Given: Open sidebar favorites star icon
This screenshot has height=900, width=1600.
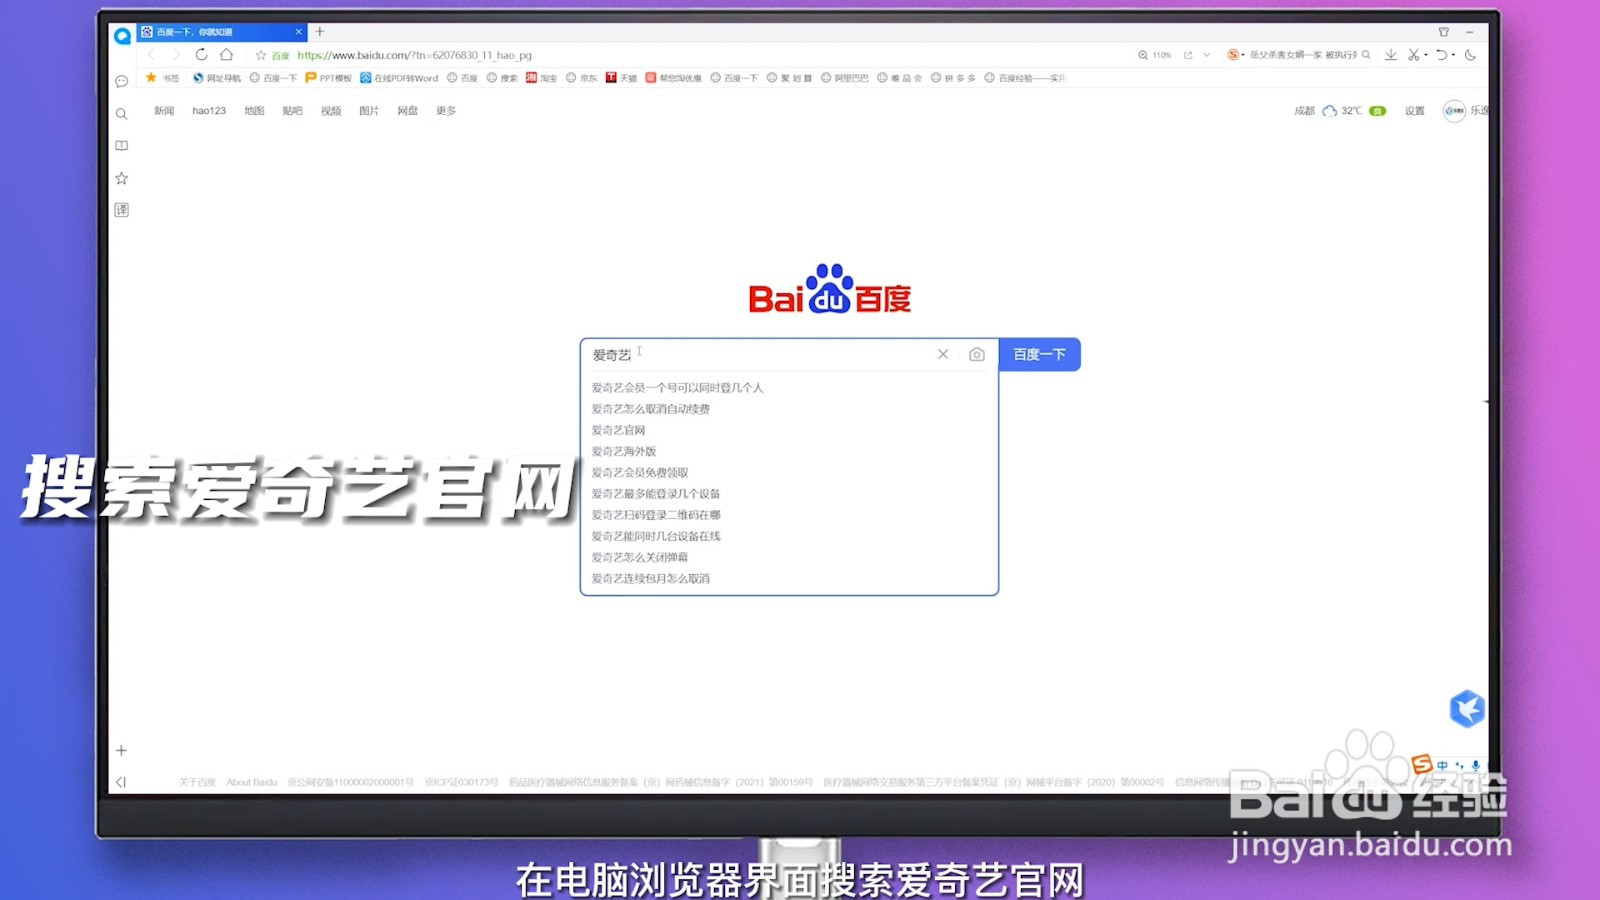Looking at the screenshot, I should point(122,178).
